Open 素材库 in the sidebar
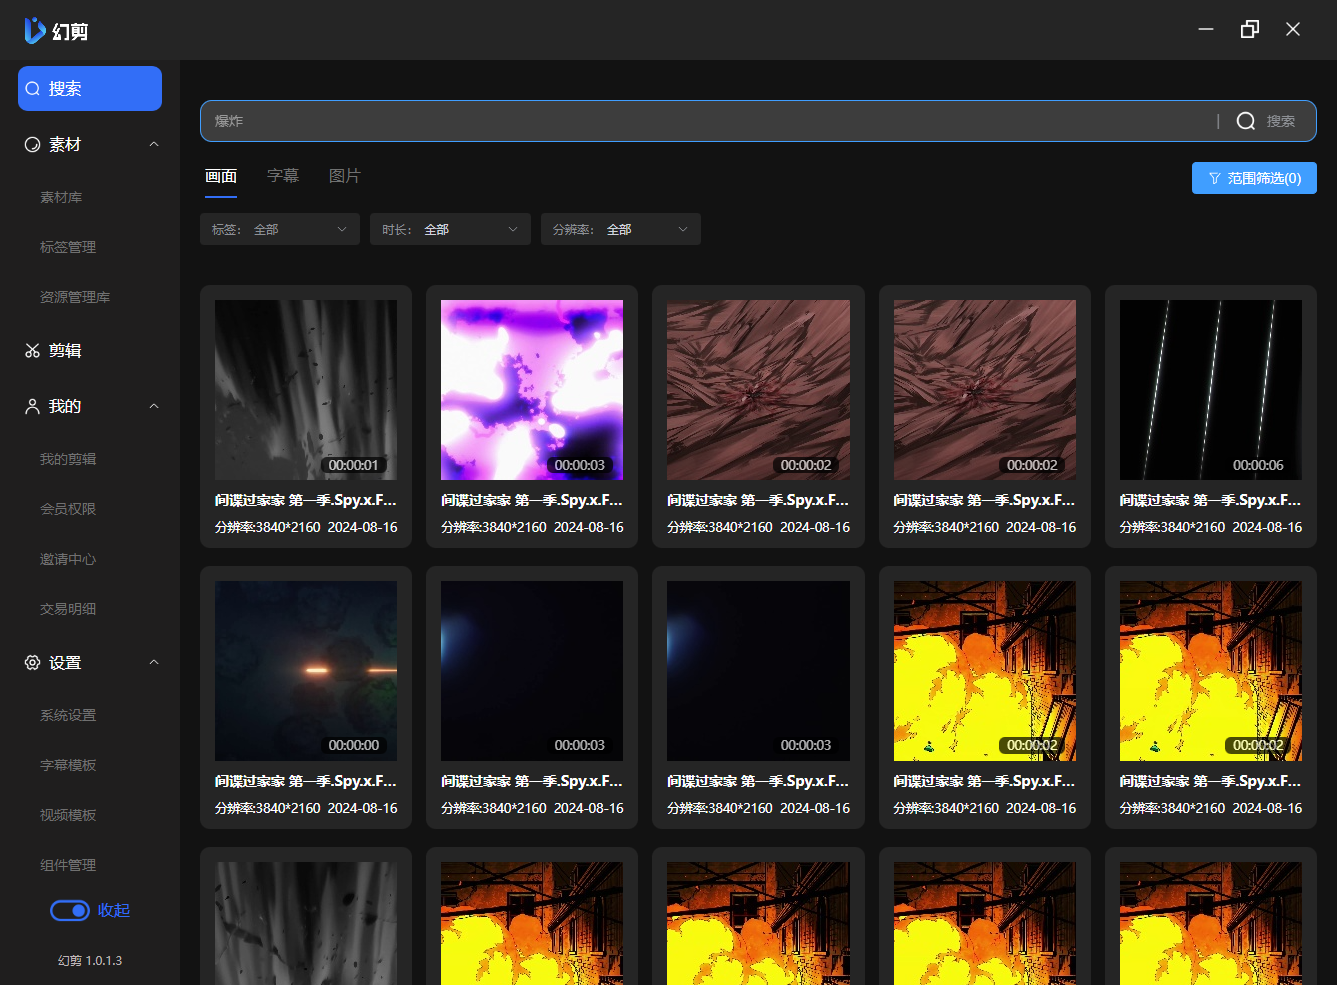The height and width of the screenshot is (985, 1337). point(61,197)
